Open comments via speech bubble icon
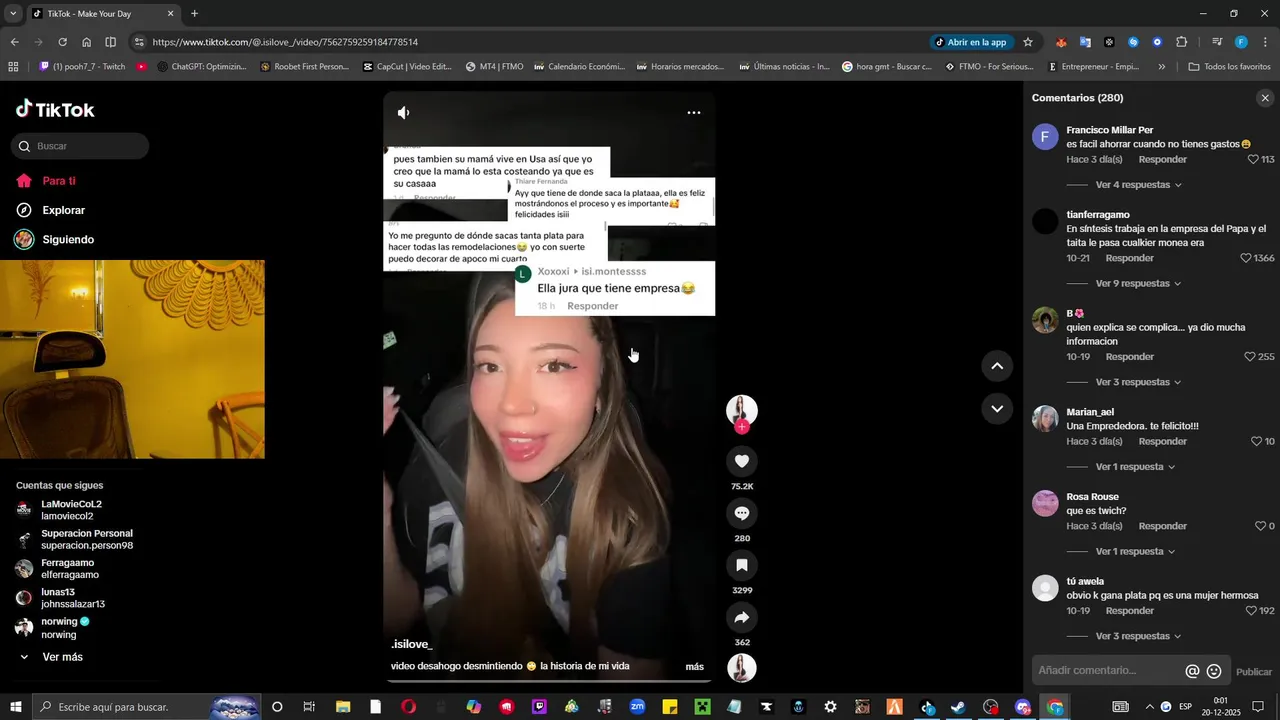Image resolution: width=1280 pixels, height=720 pixels. [x=742, y=513]
